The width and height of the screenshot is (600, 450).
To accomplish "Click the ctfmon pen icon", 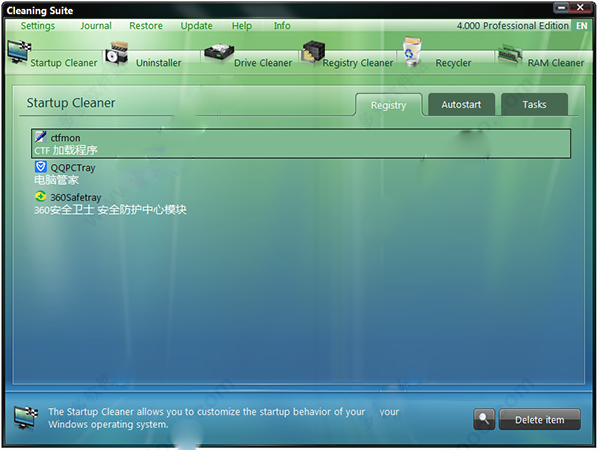I will 41,137.
